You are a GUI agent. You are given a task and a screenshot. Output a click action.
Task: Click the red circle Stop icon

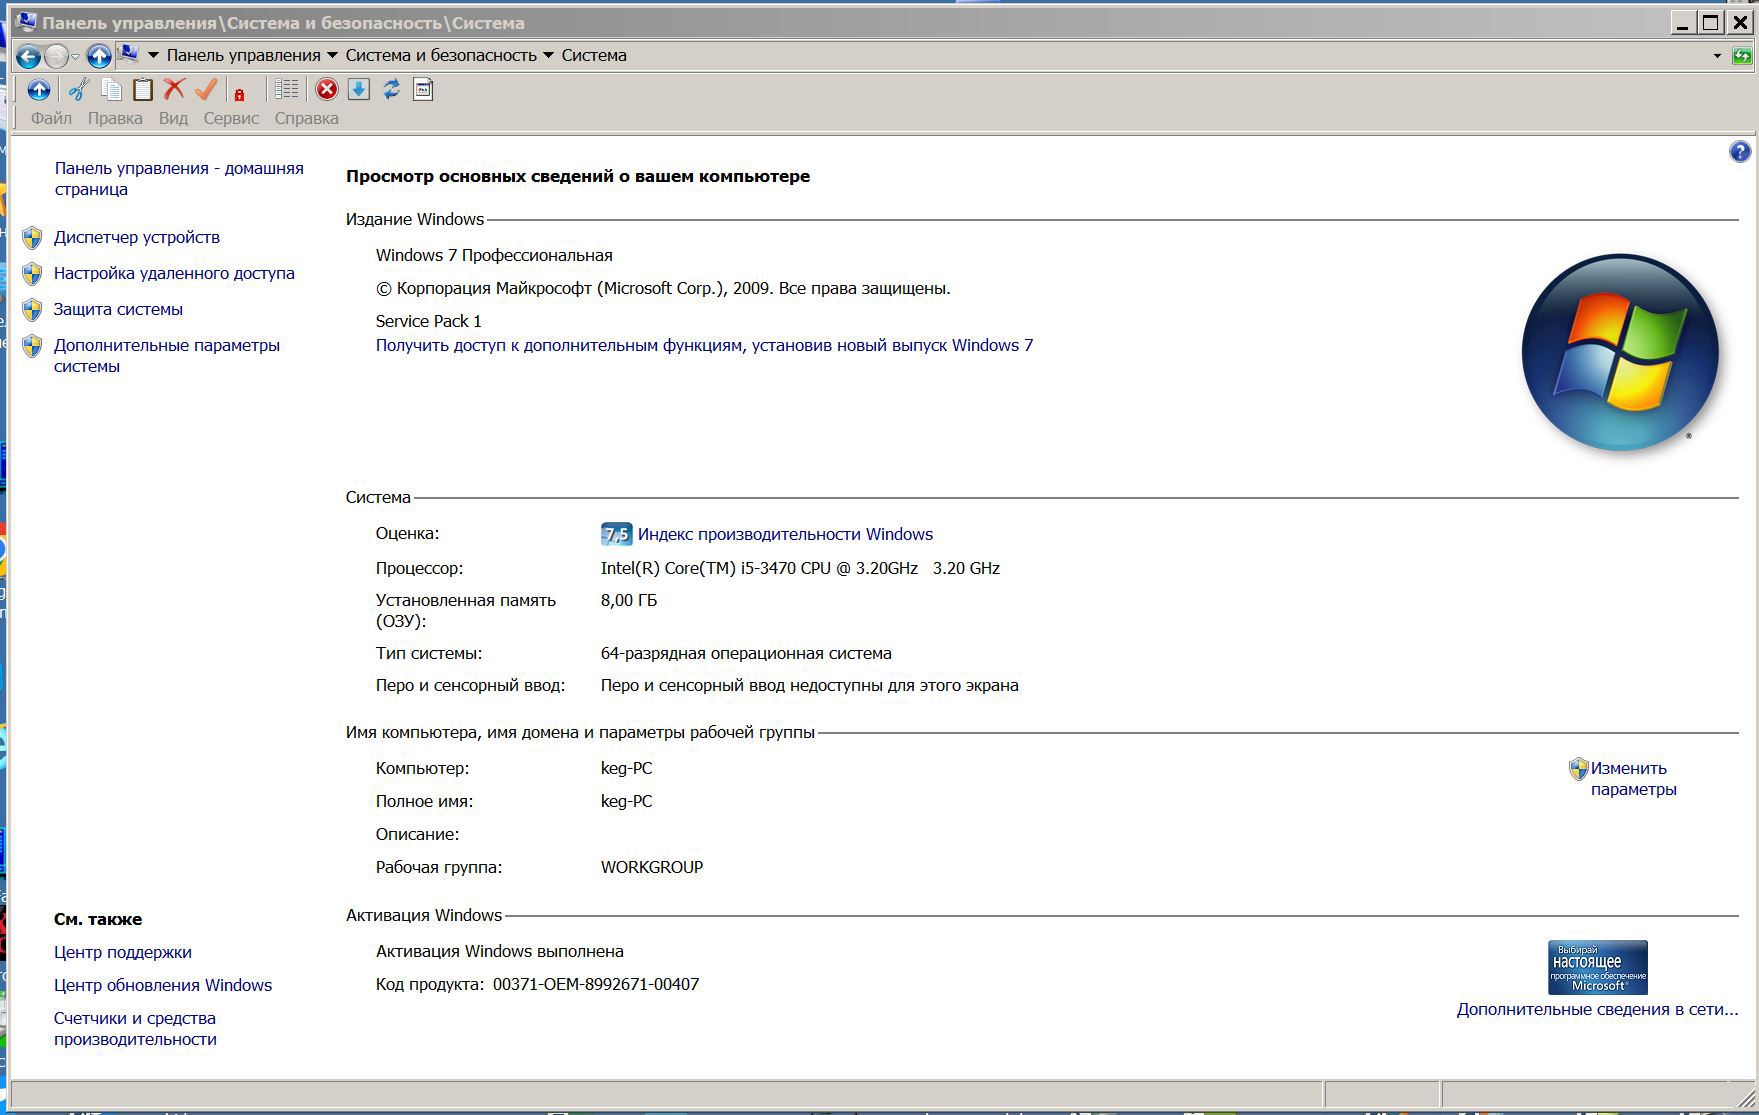click(x=327, y=90)
